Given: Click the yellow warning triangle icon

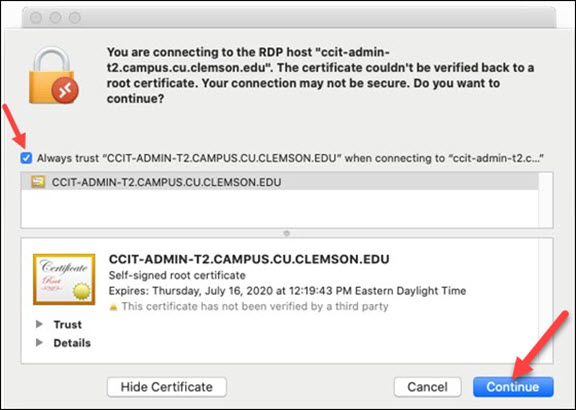Looking at the screenshot, I should (x=114, y=307).
